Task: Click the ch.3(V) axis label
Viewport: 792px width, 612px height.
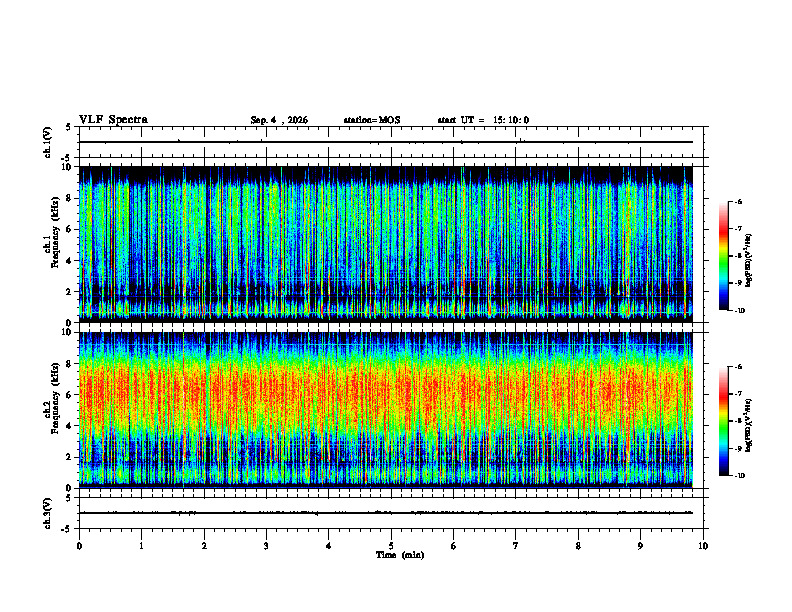Action: pyautogui.click(x=48, y=513)
